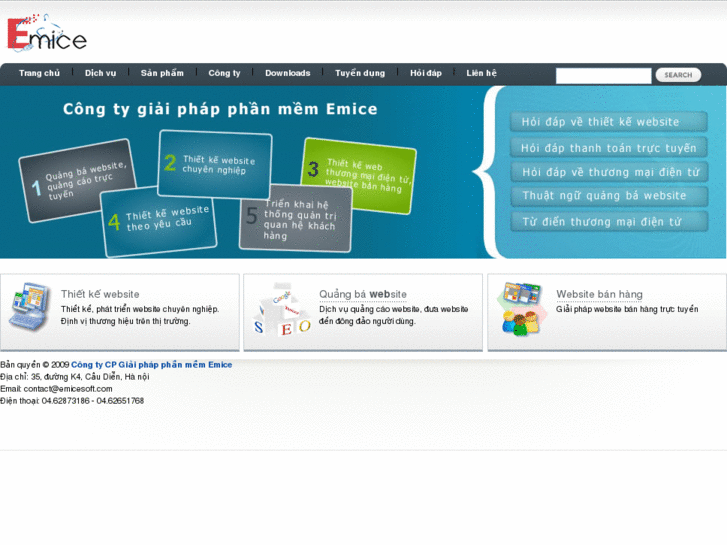Image resolution: width=727 pixels, height=545 pixels.
Task: Click the Emice logo
Action: 46,33
